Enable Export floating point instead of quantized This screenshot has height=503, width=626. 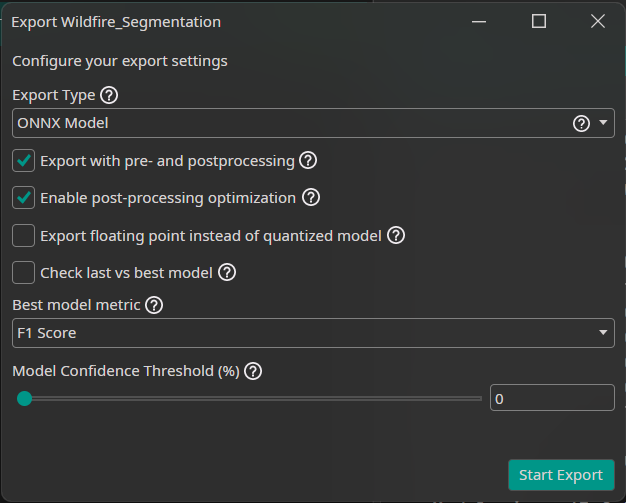pyautogui.click(x=24, y=236)
